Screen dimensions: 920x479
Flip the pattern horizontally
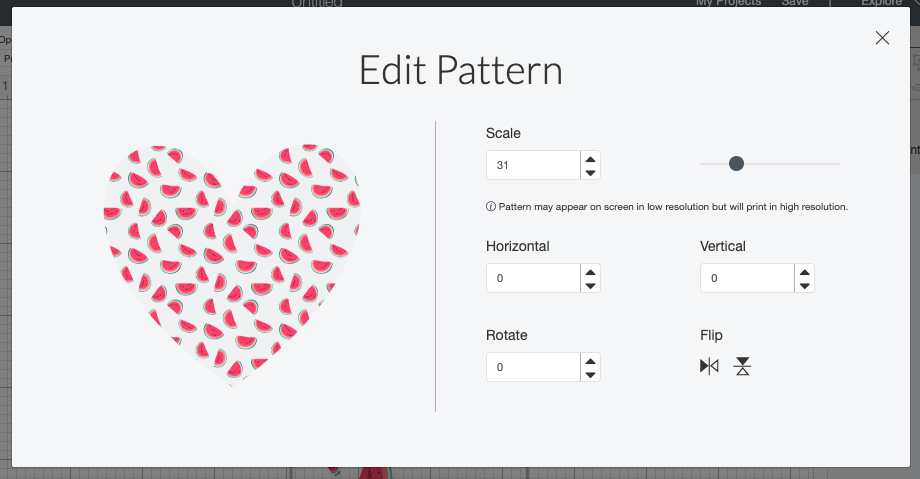(x=709, y=366)
